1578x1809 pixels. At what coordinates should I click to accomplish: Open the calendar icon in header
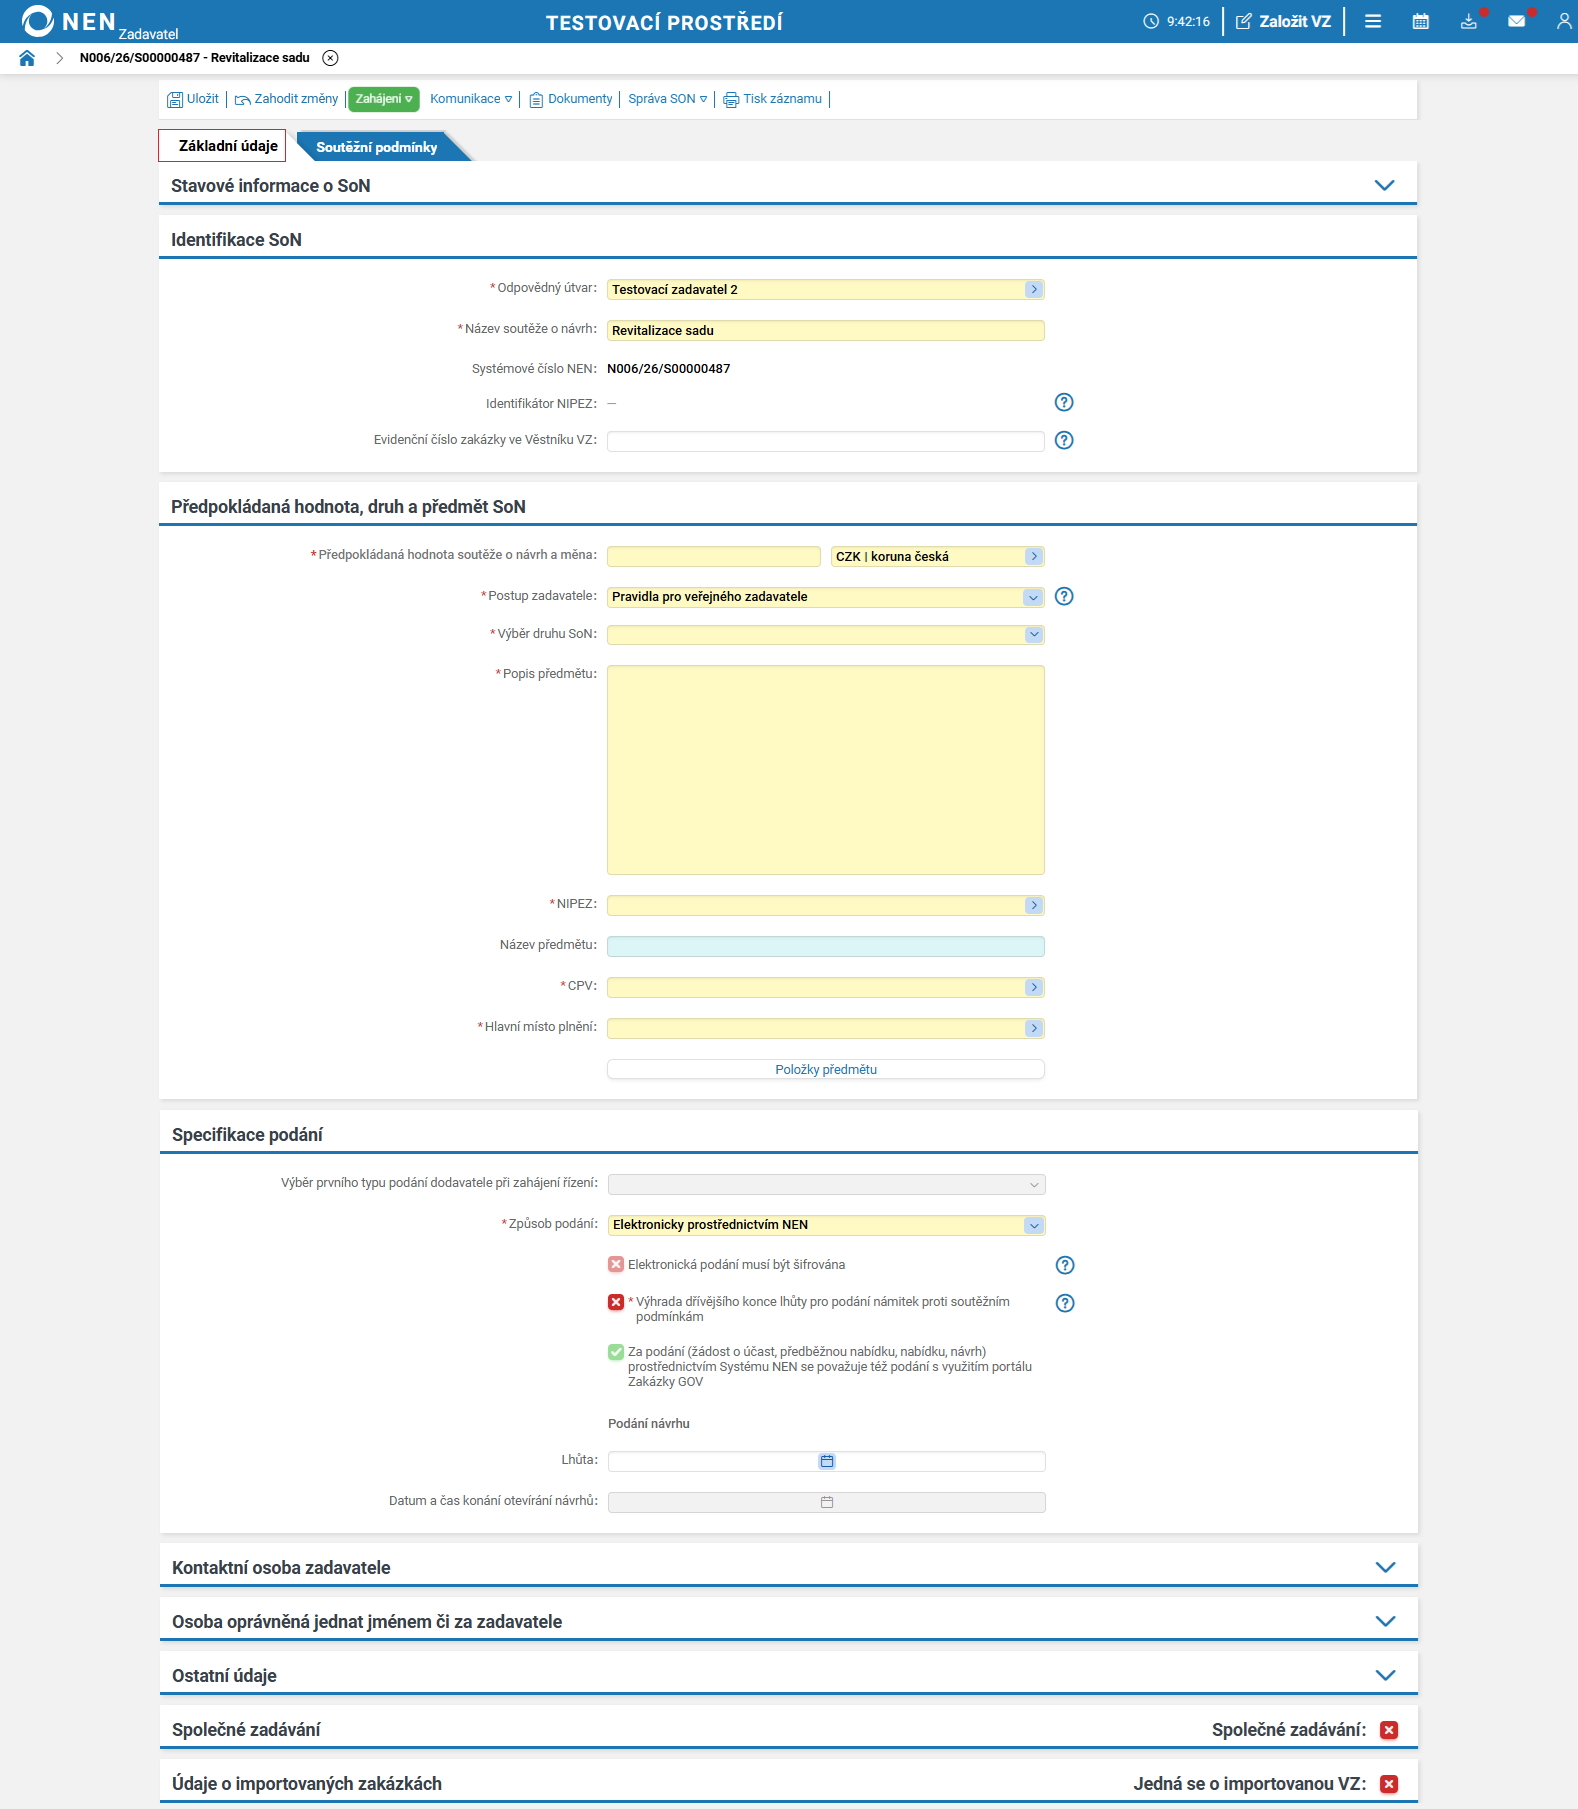point(1420,21)
